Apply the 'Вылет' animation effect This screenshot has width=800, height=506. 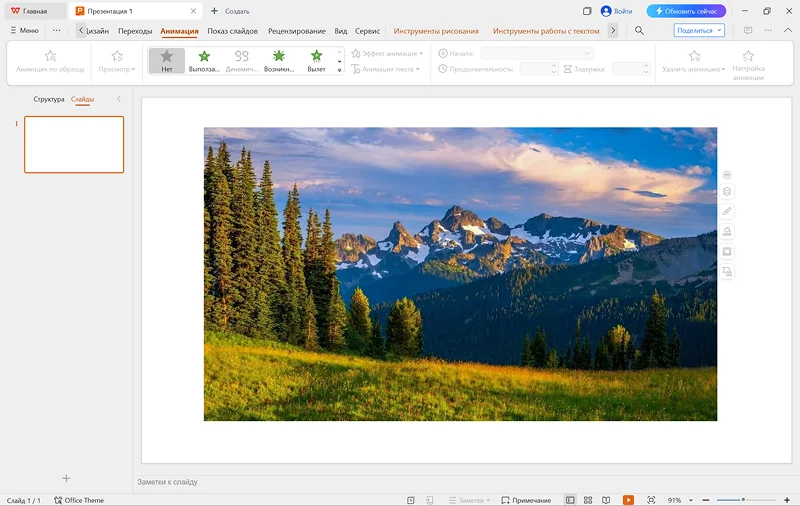click(x=316, y=61)
